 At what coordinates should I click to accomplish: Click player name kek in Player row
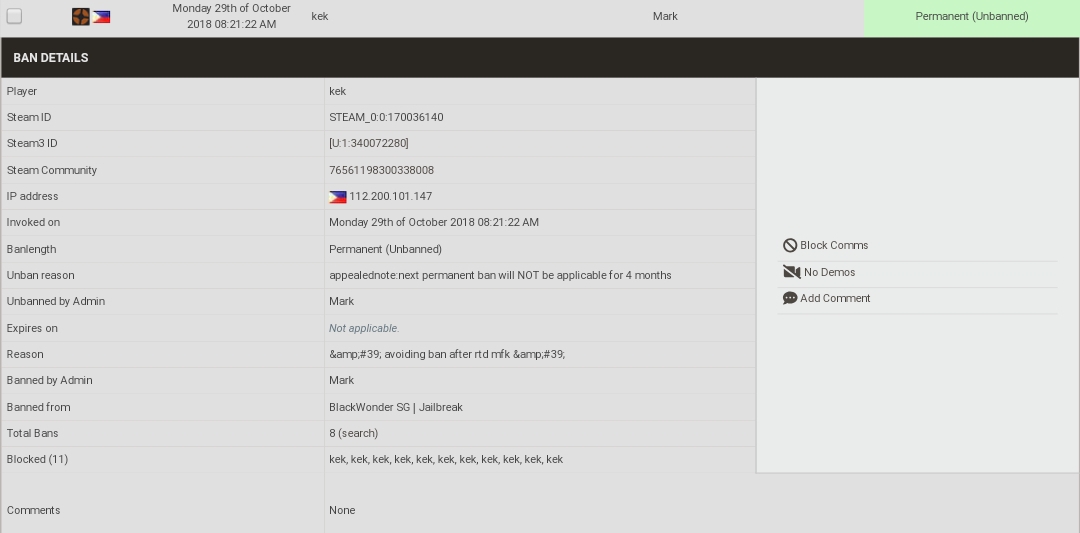pyautogui.click(x=338, y=91)
